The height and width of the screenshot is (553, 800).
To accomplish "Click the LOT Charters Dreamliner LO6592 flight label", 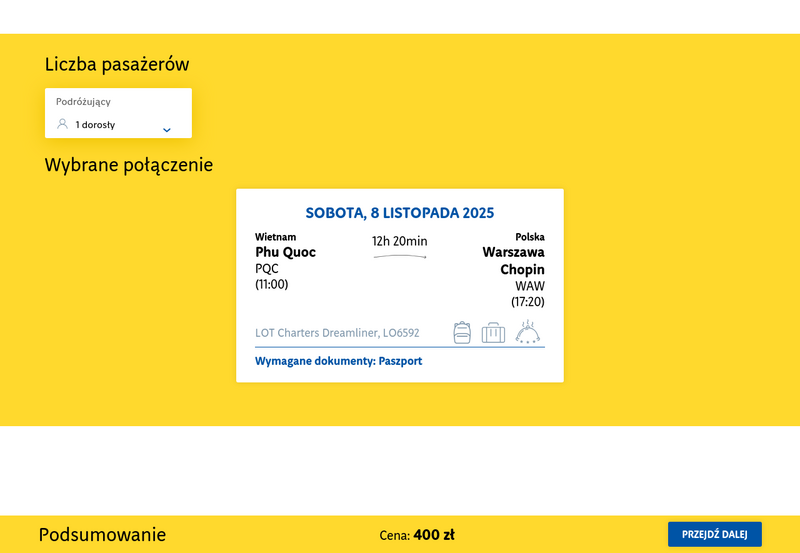I will tap(337, 333).
